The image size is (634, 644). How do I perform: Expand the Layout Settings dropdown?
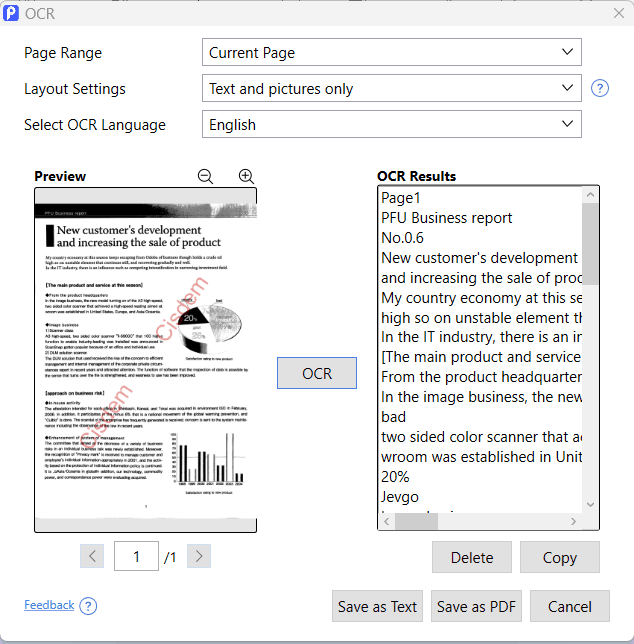tap(391, 89)
